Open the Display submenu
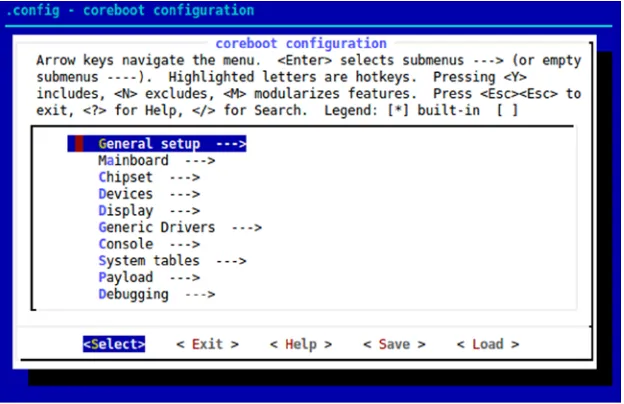Image resolution: width=624 pixels, height=404 pixels. 149,211
